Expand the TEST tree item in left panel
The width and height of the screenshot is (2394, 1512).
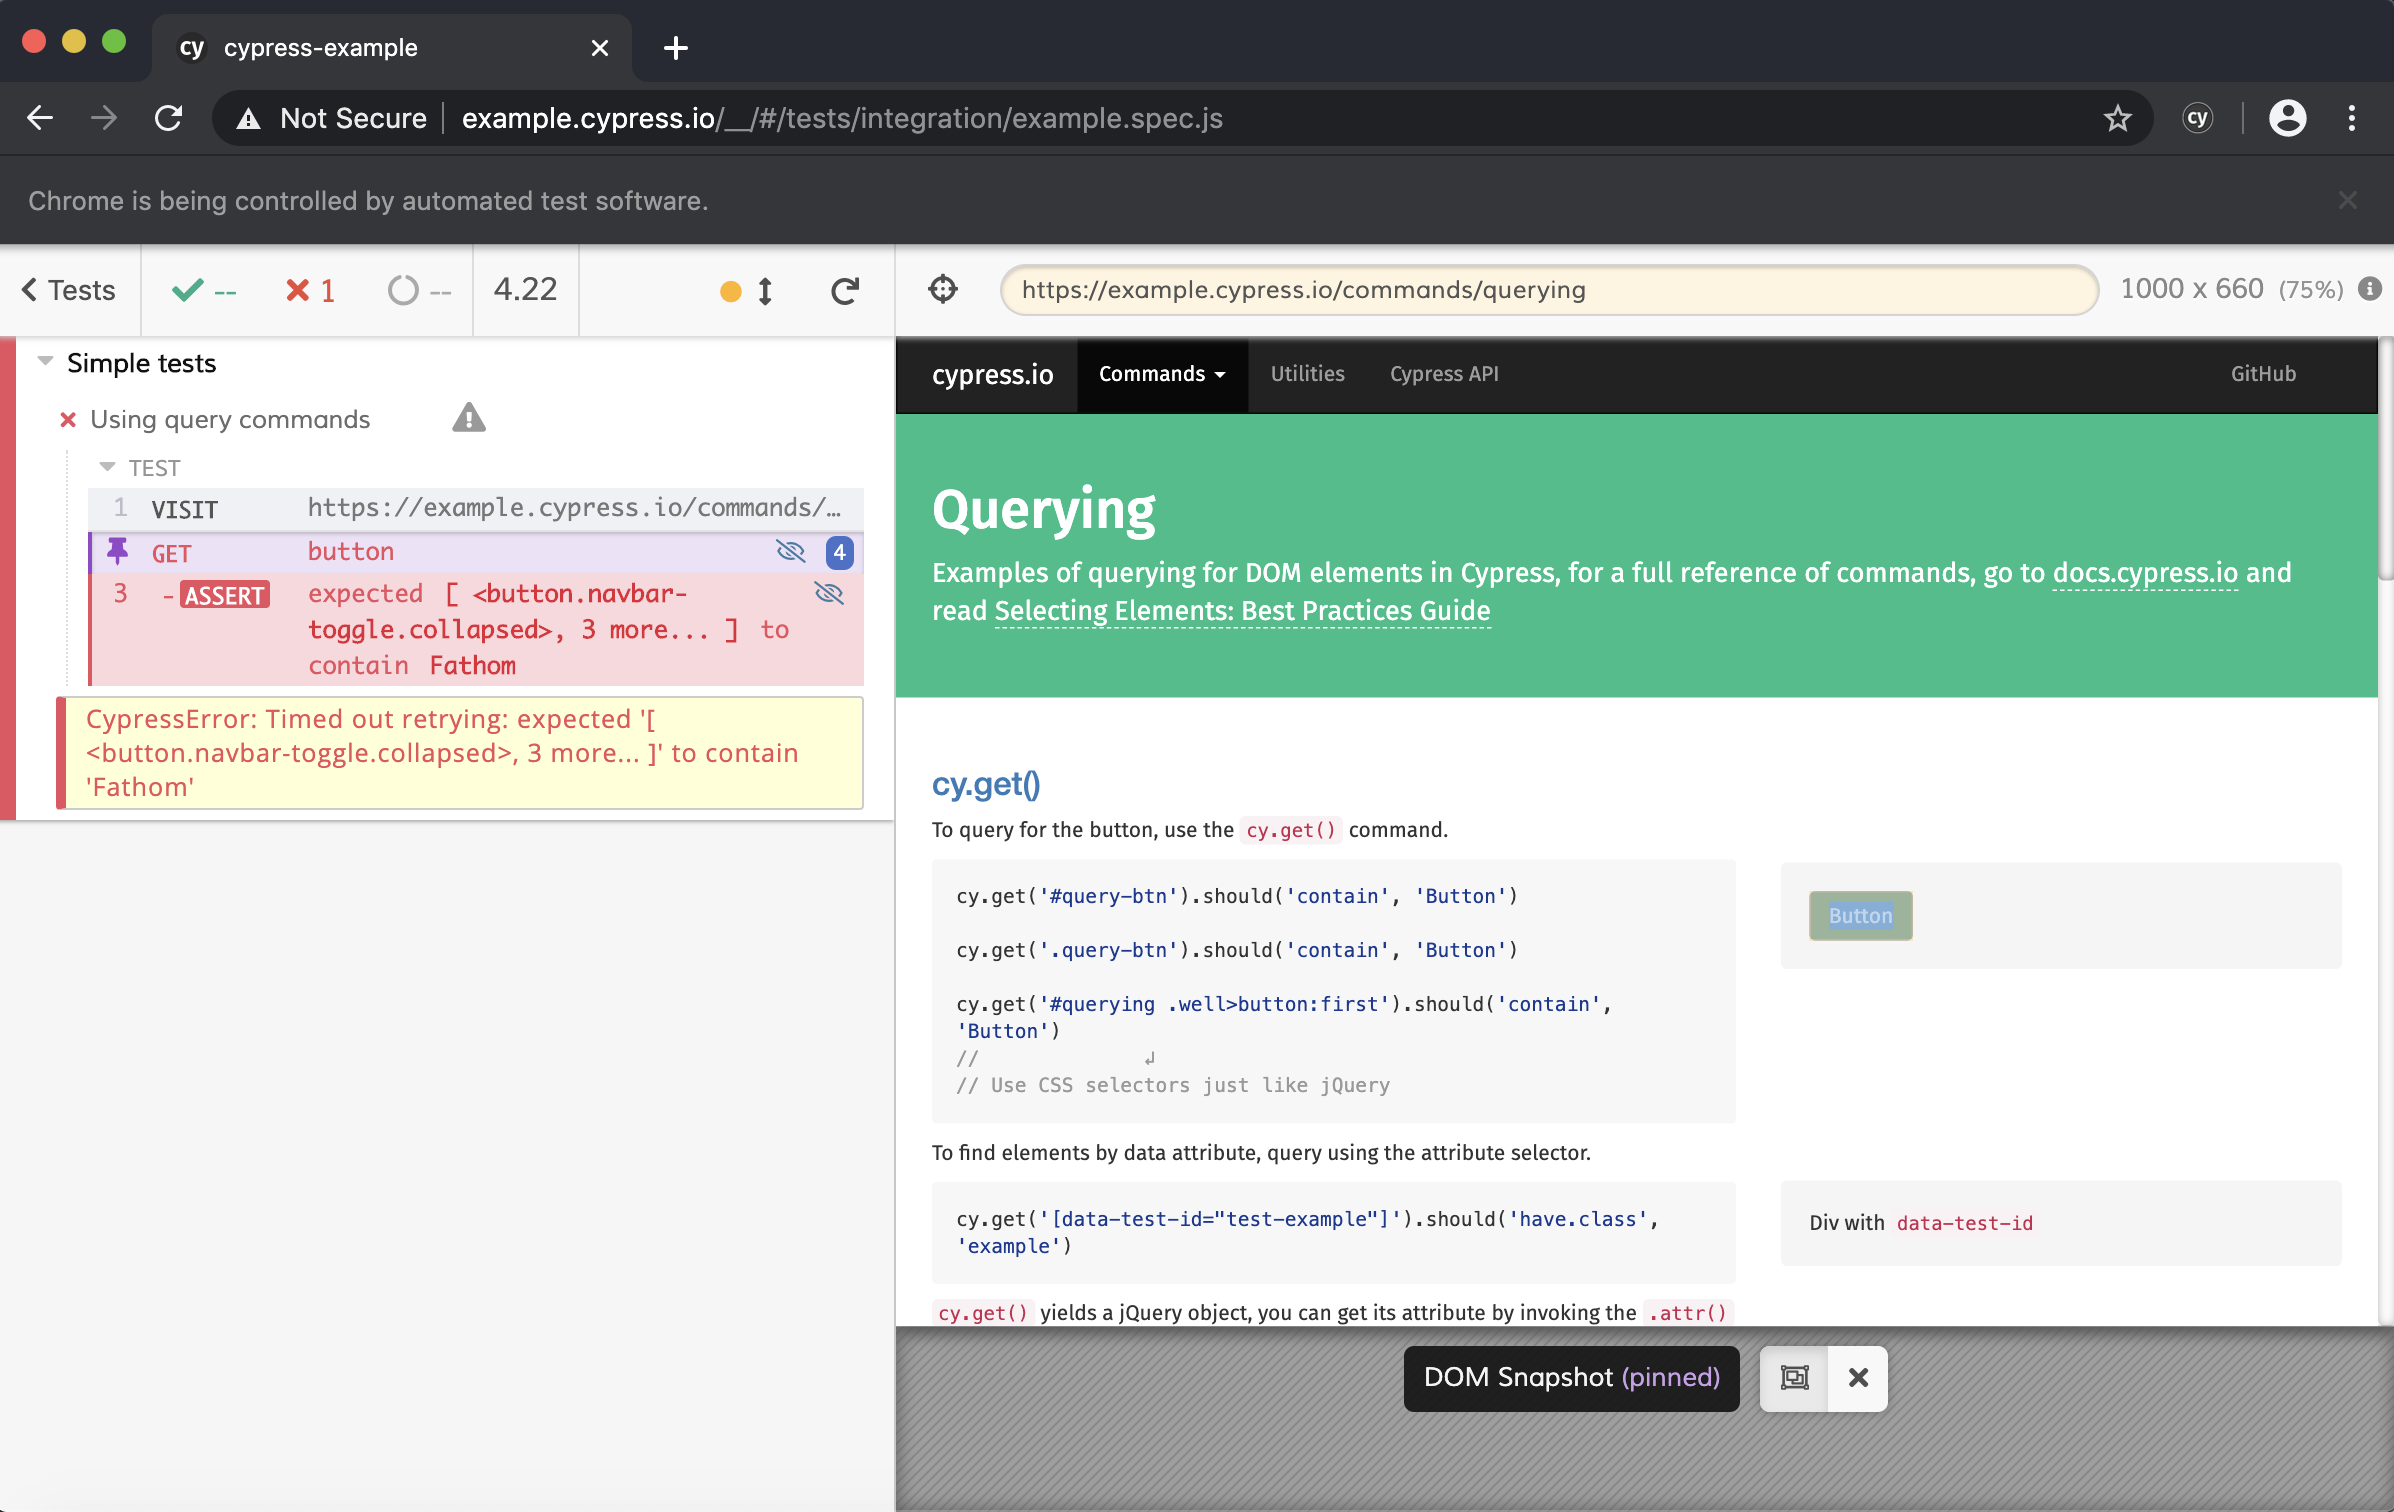[108, 465]
